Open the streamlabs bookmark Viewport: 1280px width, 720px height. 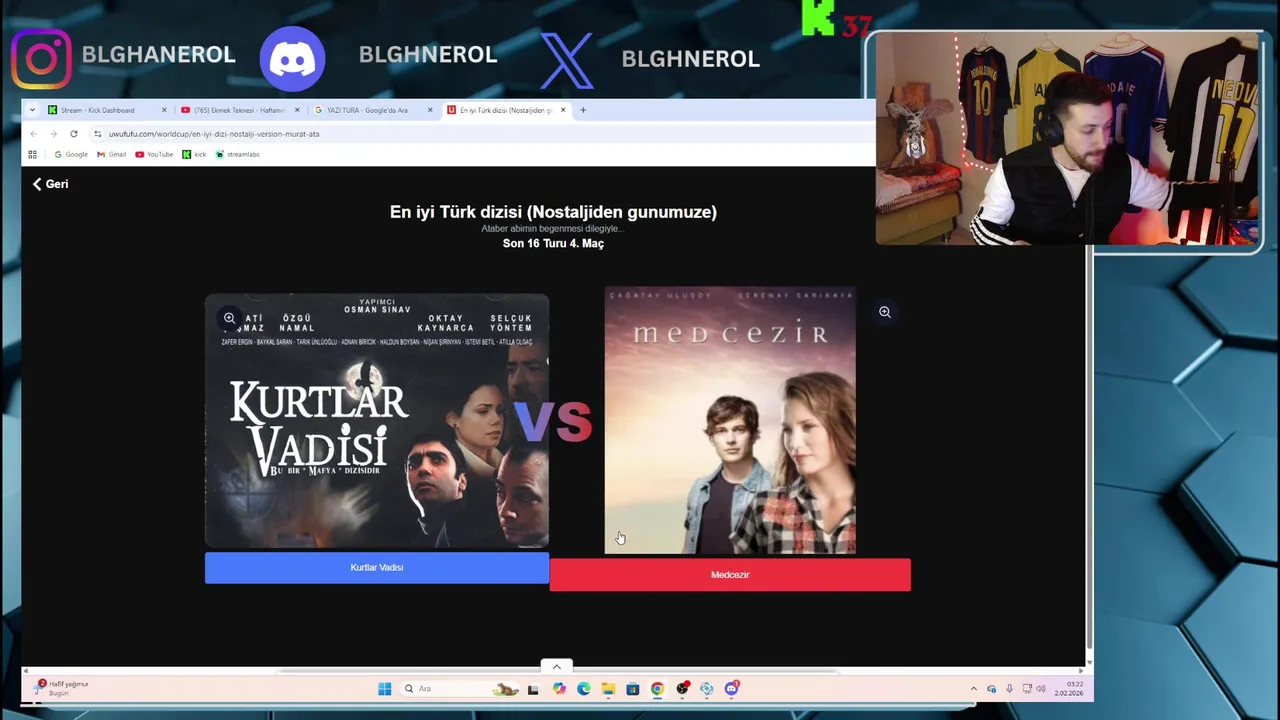tap(238, 154)
